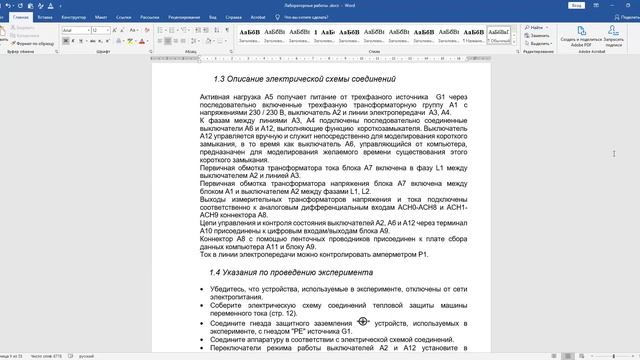Apply the text highlight color marker

[x=130, y=41]
